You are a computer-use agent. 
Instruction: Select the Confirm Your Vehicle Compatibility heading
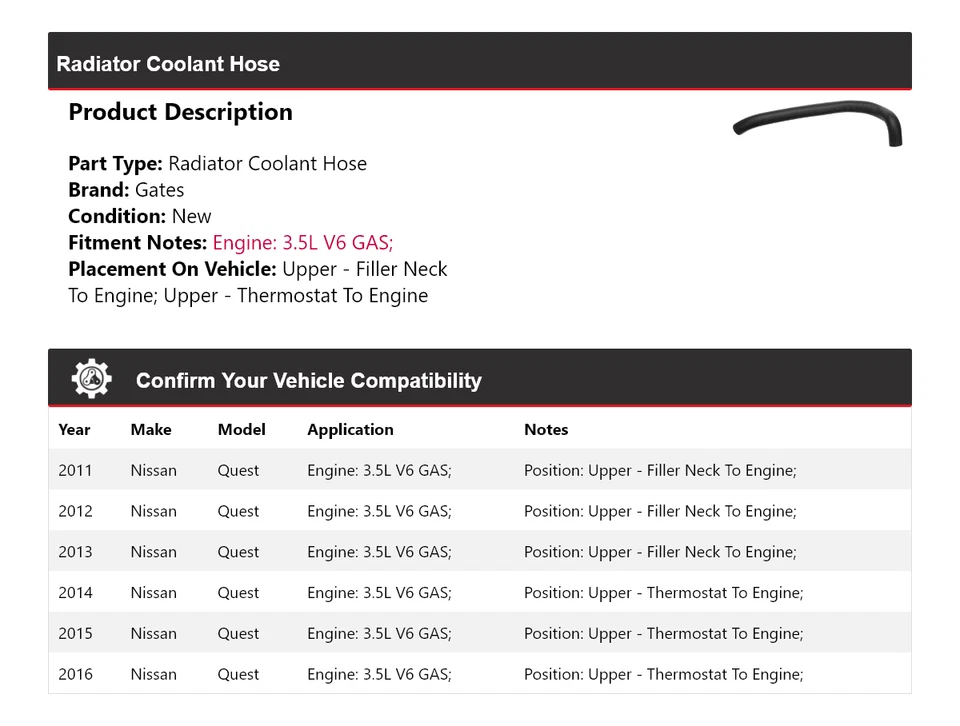tap(308, 381)
